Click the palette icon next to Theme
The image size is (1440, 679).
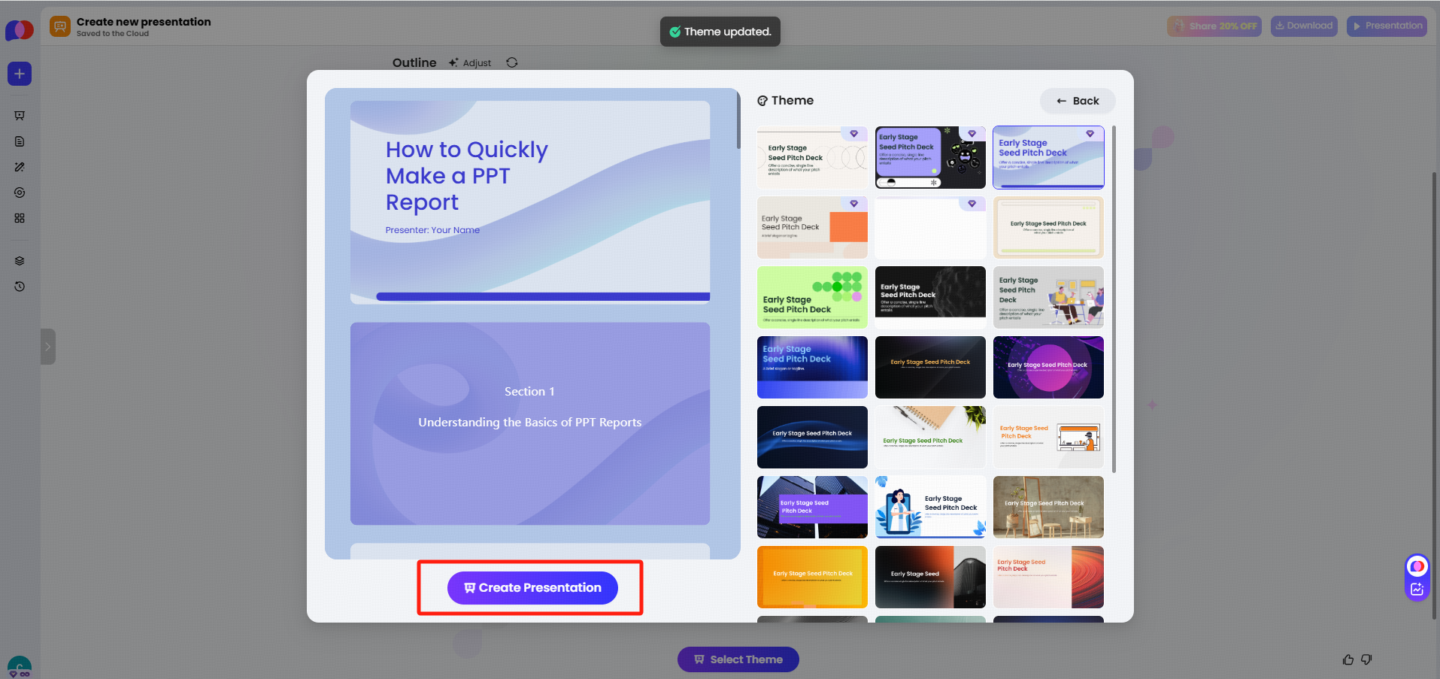pyautogui.click(x=762, y=101)
